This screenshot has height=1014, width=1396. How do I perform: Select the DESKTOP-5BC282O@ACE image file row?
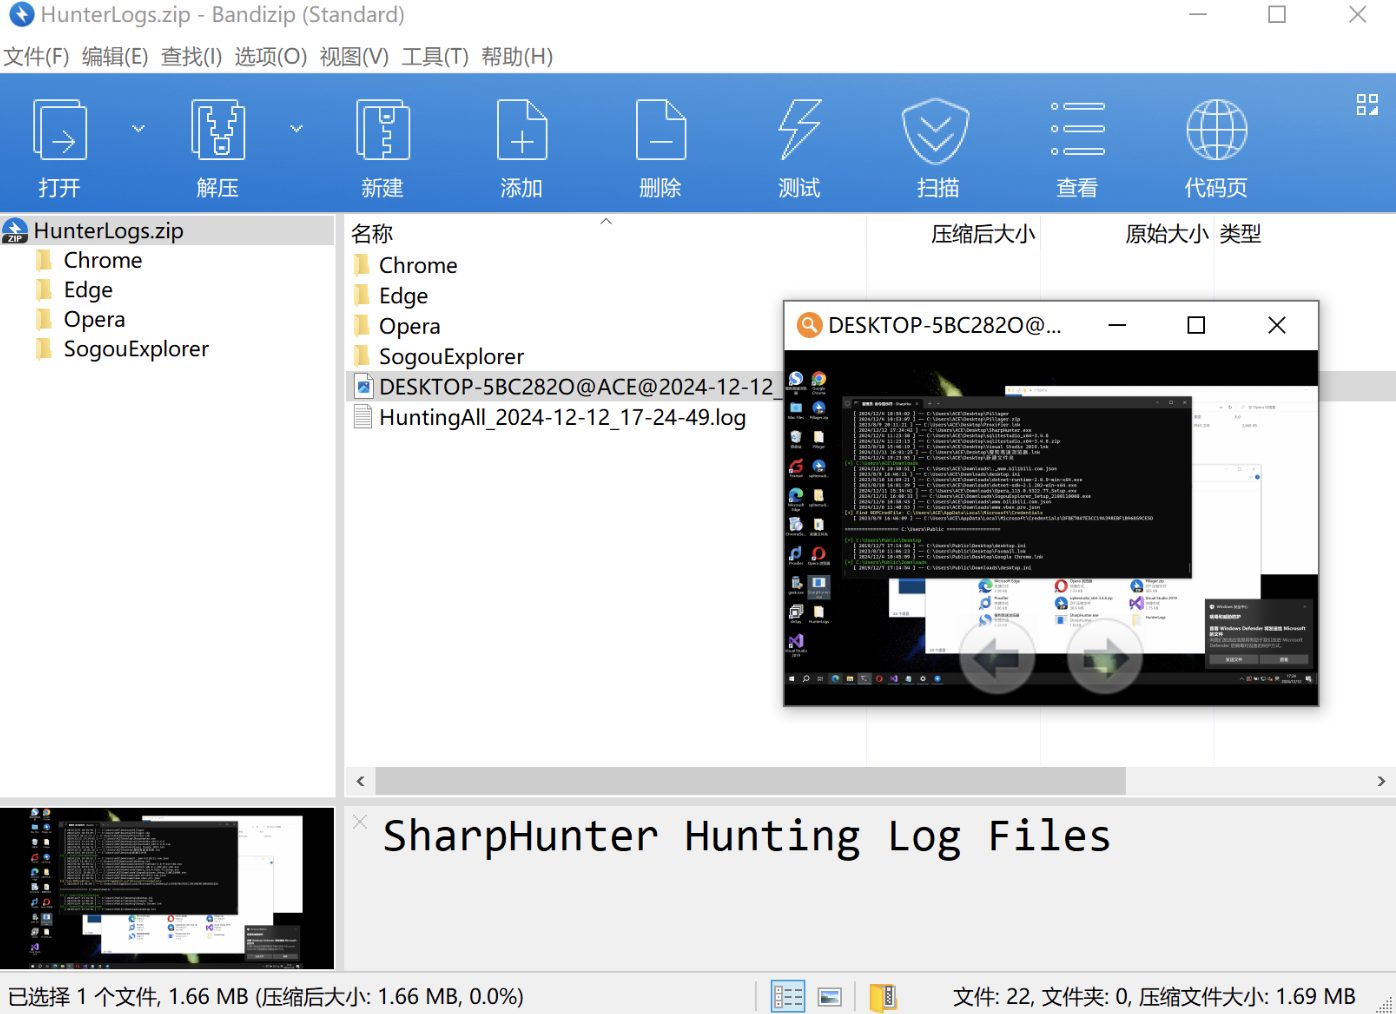click(565, 386)
